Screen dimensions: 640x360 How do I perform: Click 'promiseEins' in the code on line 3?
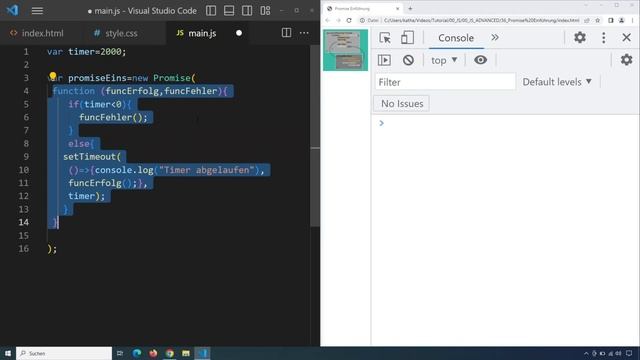click(97, 78)
